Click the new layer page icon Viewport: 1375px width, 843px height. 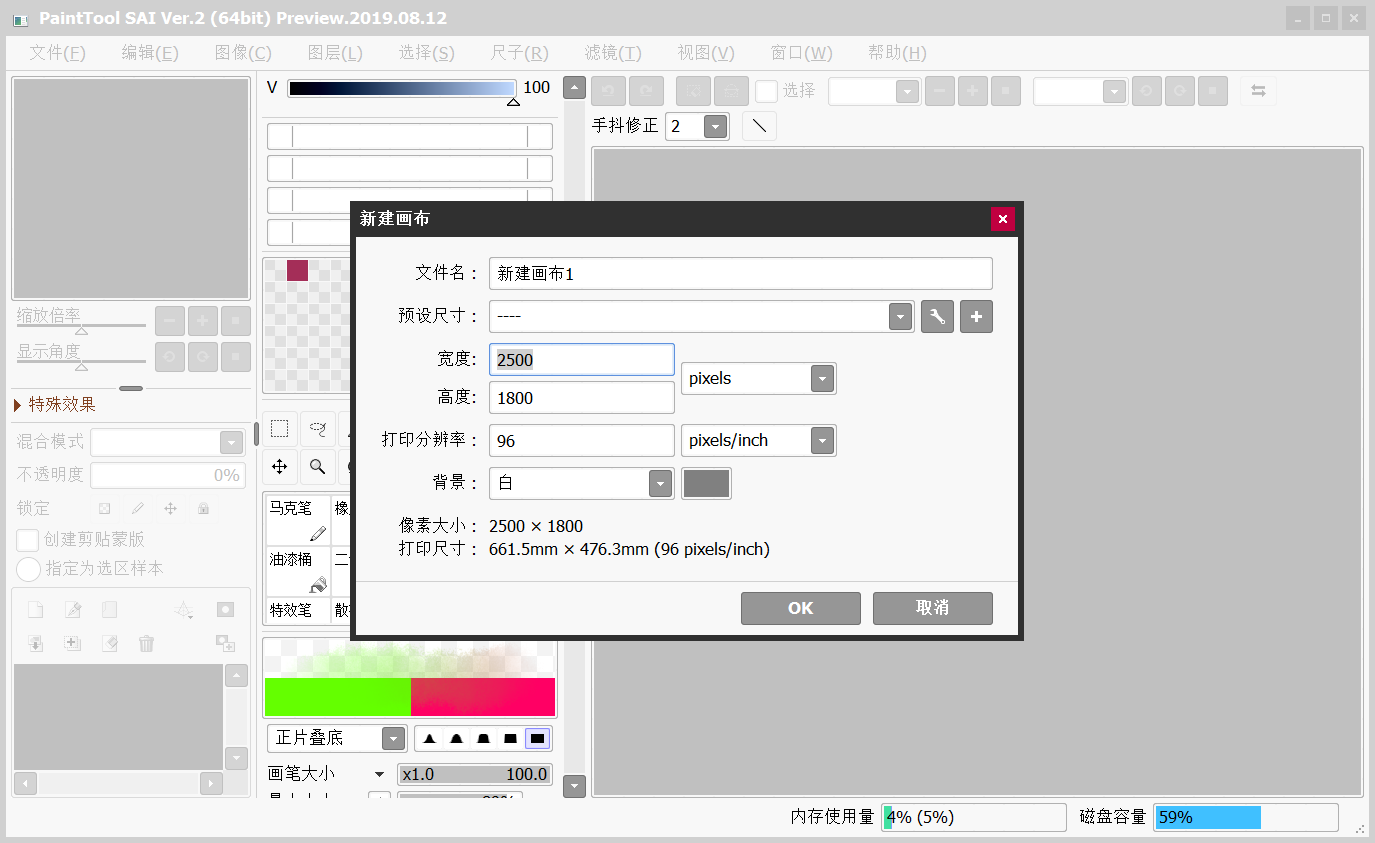[x=35, y=610]
